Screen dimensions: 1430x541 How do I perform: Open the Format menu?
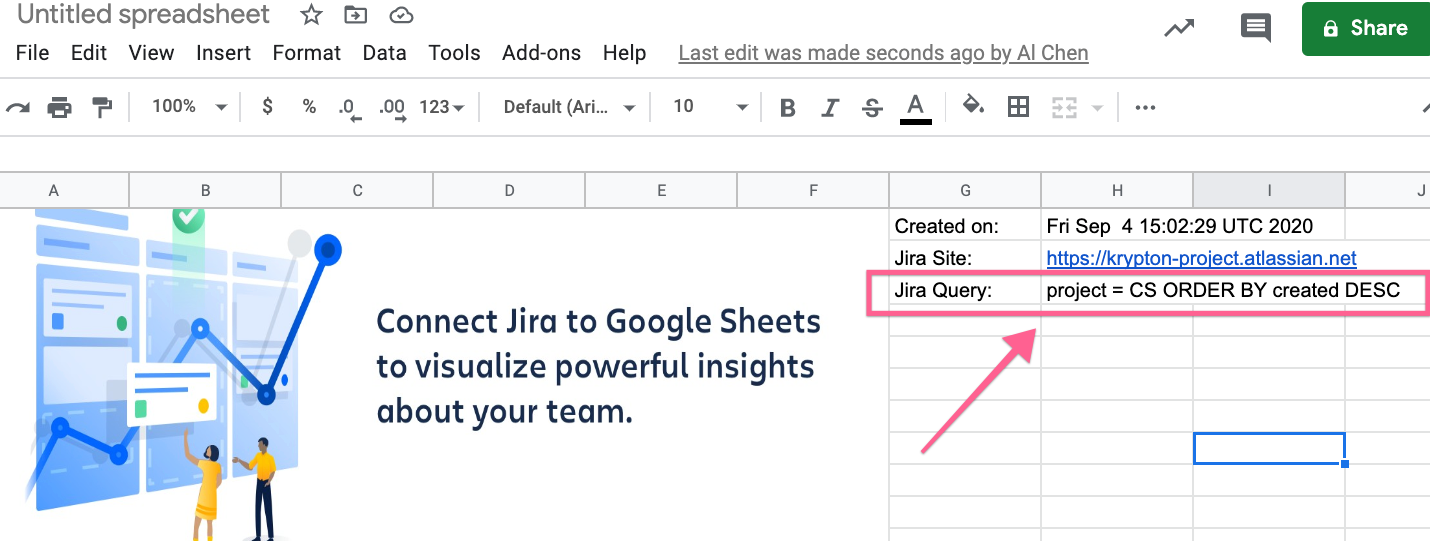point(306,53)
